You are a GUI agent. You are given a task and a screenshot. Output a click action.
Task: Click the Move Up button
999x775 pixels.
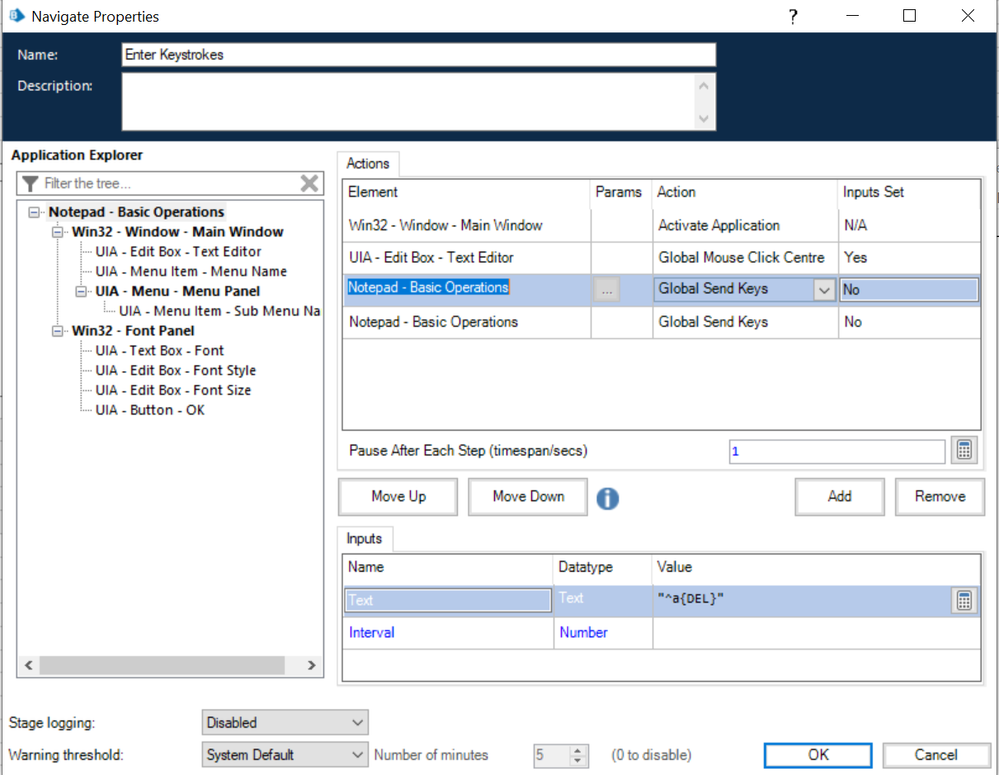click(398, 497)
